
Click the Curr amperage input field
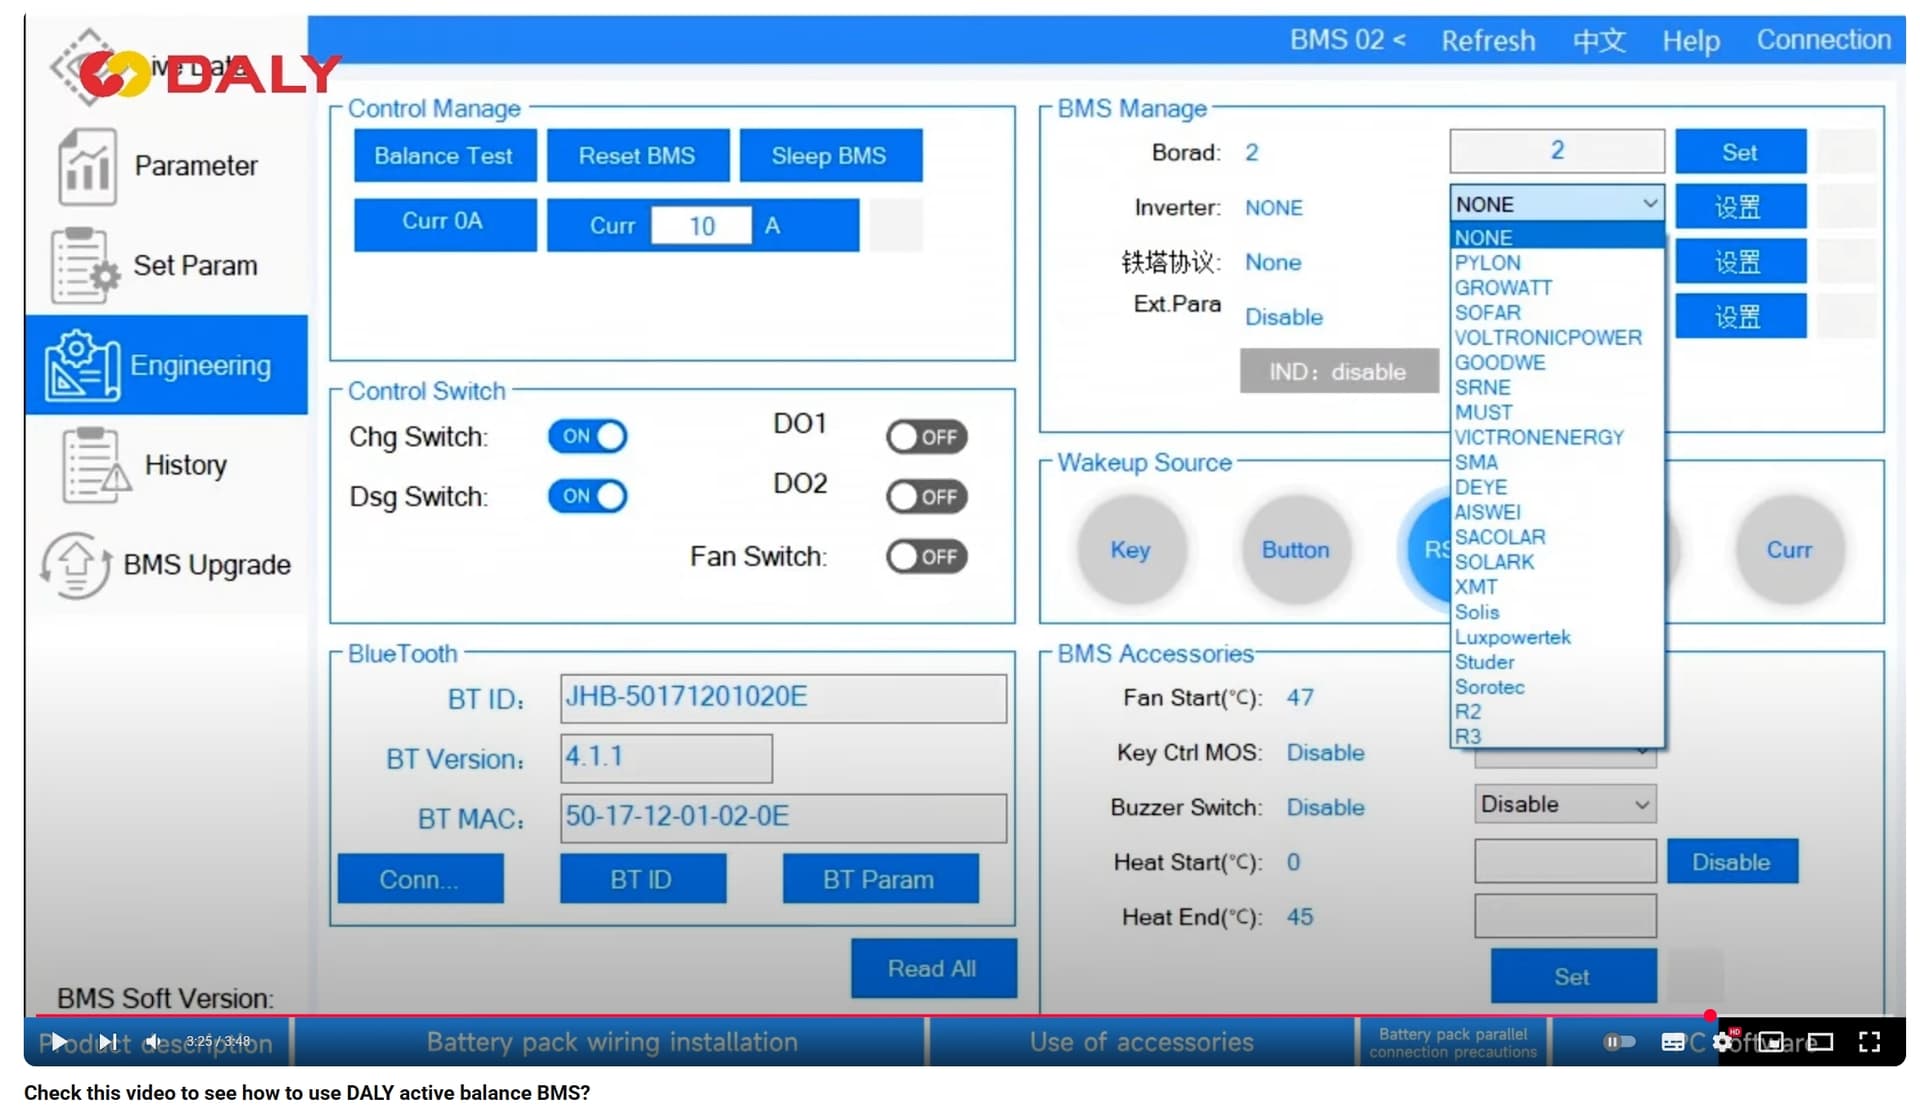(701, 226)
